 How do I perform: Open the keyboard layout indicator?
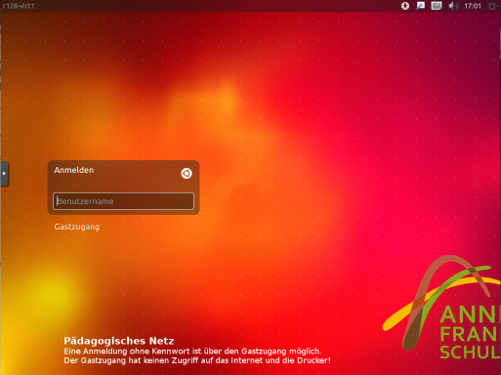[x=436, y=6]
